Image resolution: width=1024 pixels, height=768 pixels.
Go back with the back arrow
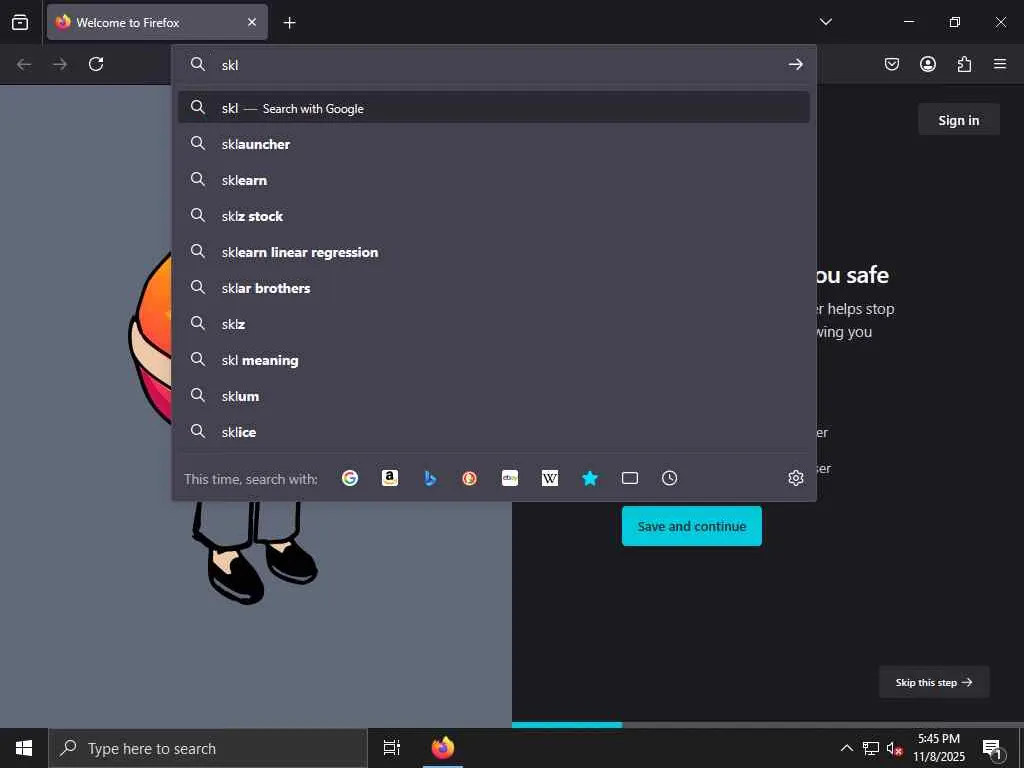click(x=24, y=64)
